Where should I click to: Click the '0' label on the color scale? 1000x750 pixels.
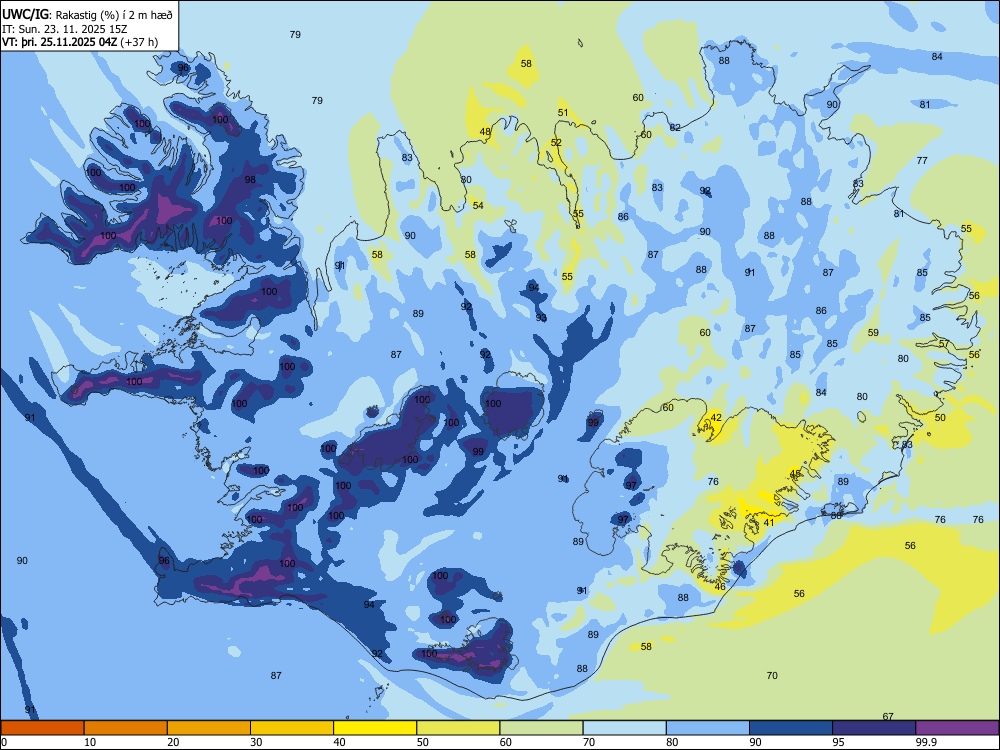pos(4,742)
